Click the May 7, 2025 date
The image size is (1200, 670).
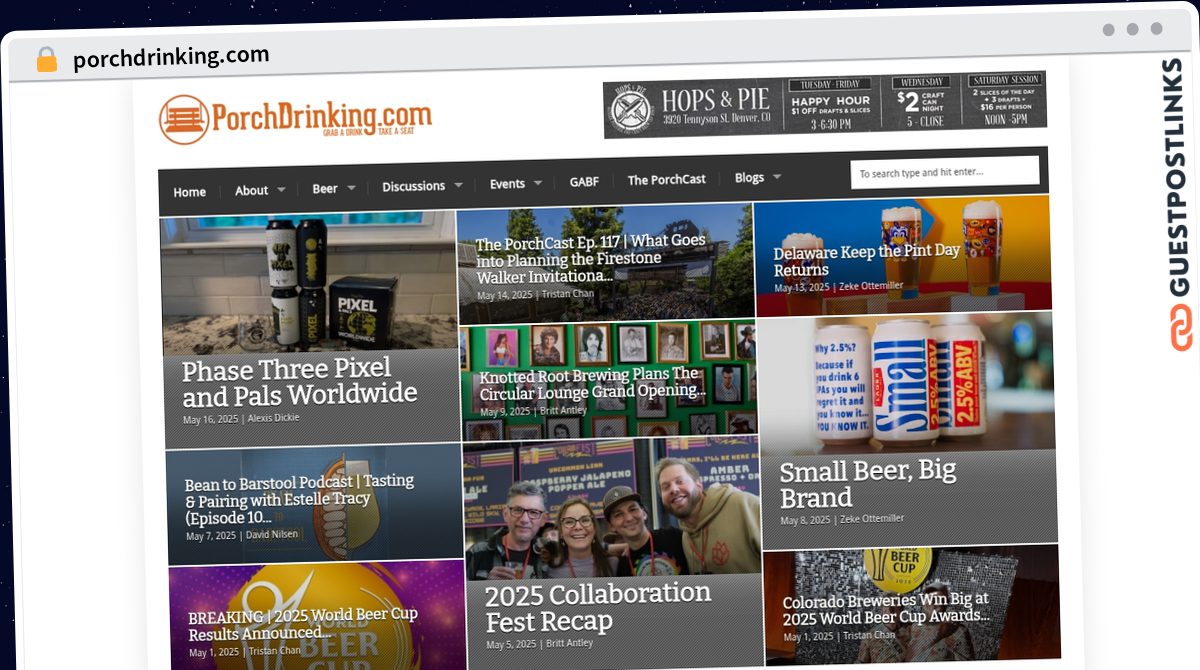pyautogui.click(x=211, y=536)
